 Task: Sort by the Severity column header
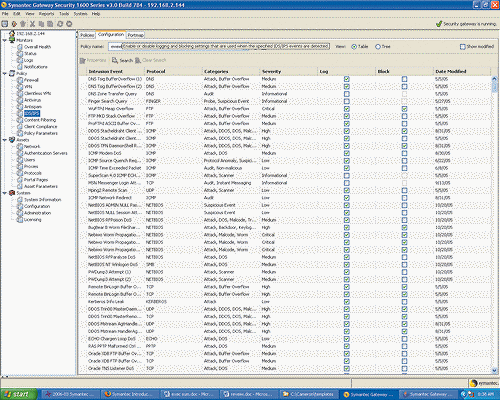(x=289, y=71)
